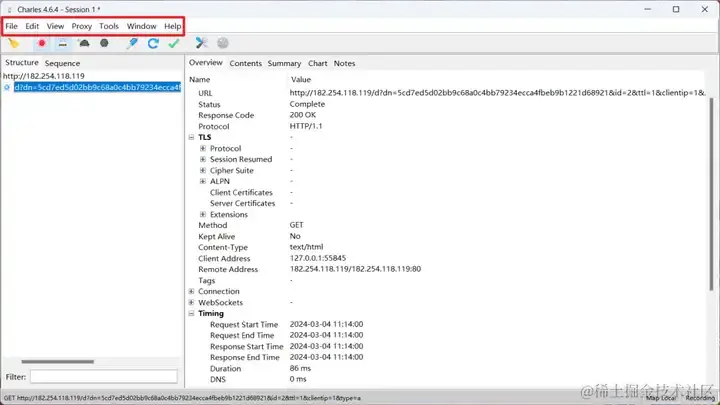The image size is (720, 405).
Task: Select the Duration value 86 ms
Action: [300, 368]
